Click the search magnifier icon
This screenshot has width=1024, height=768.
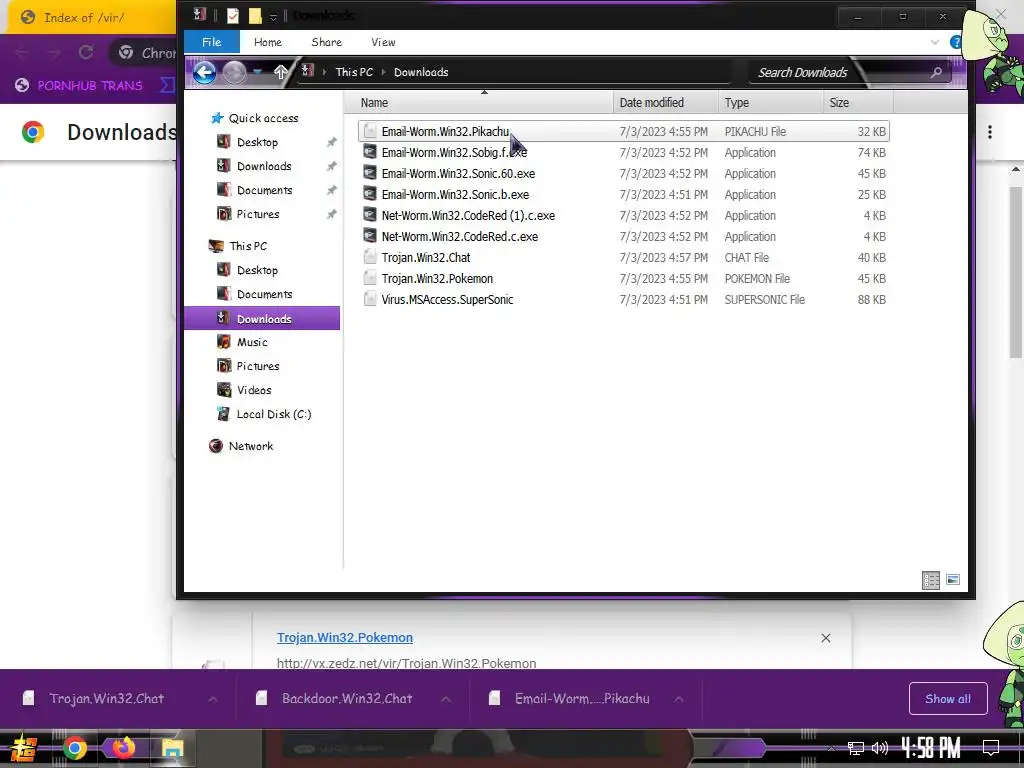pyautogui.click(x=936, y=72)
